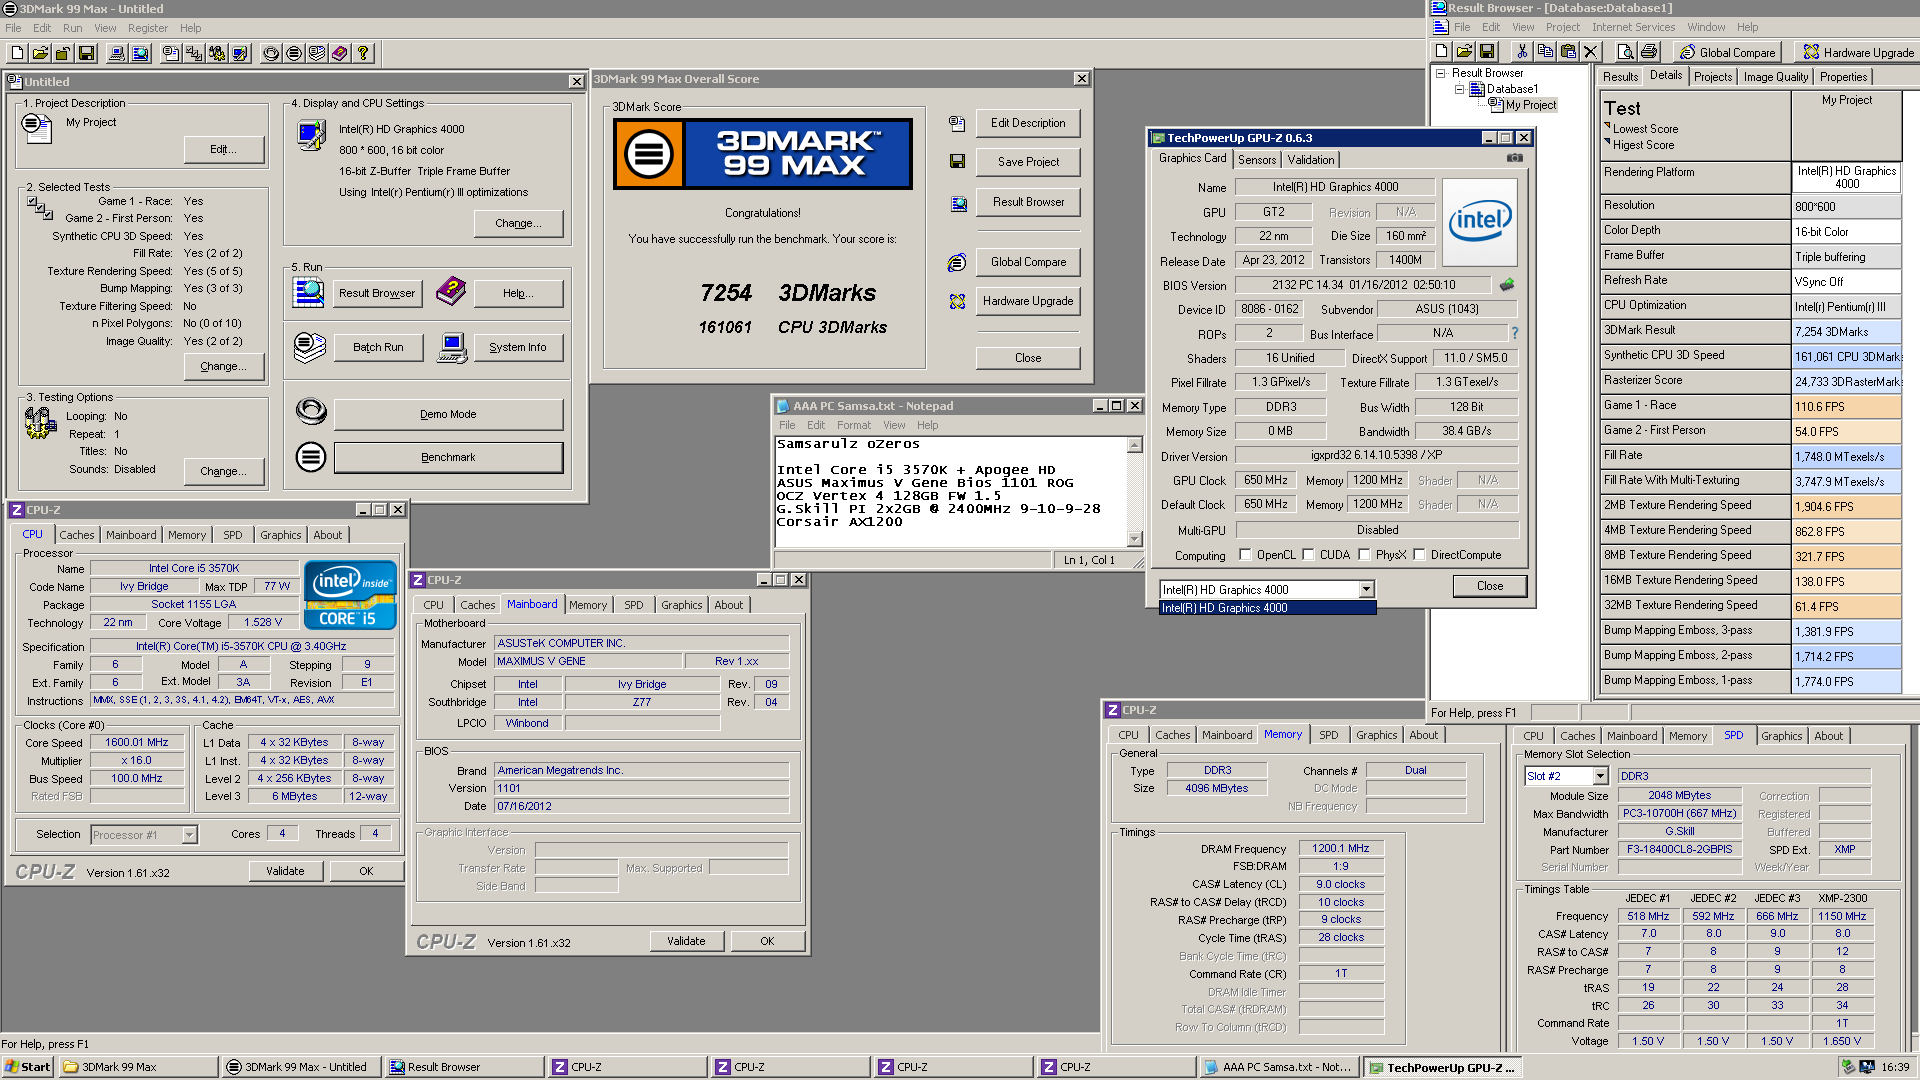The width and height of the screenshot is (1920, 1080).
Task: Open Slot #2 dropdown in CPU-Z SPD
Action: click(1600, 776)
